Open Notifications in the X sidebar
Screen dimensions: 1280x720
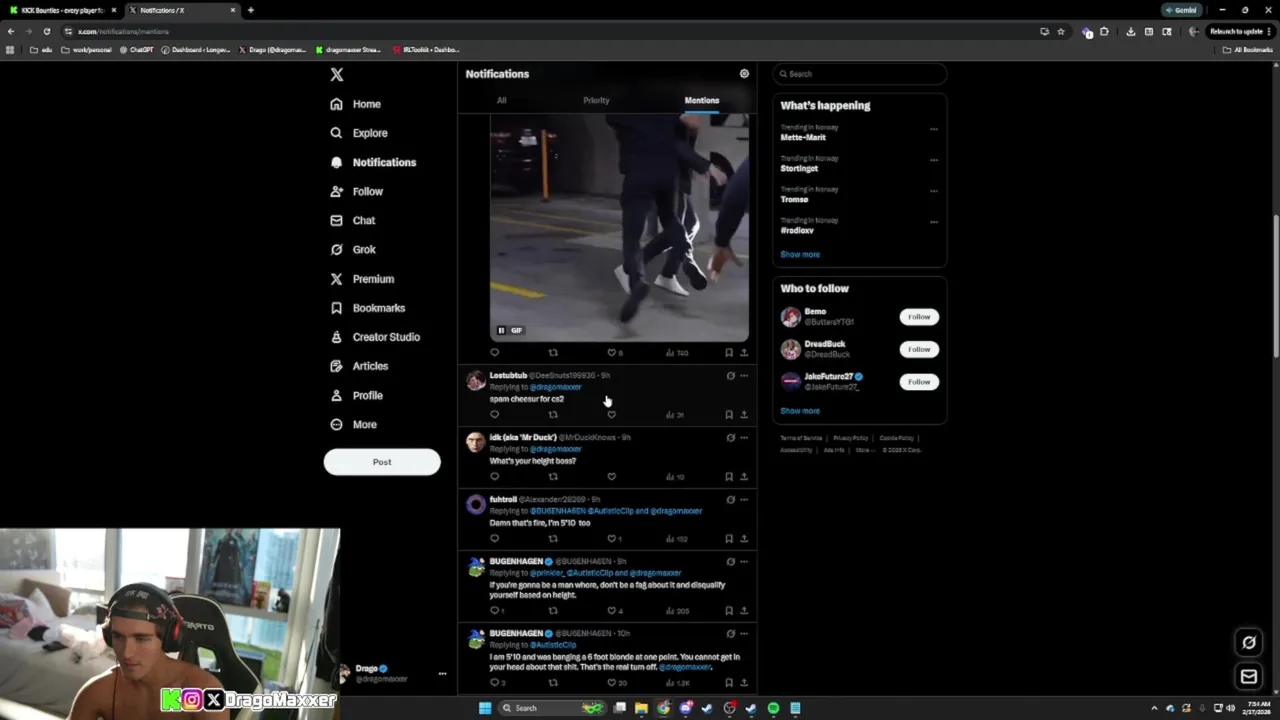(373, 162)
